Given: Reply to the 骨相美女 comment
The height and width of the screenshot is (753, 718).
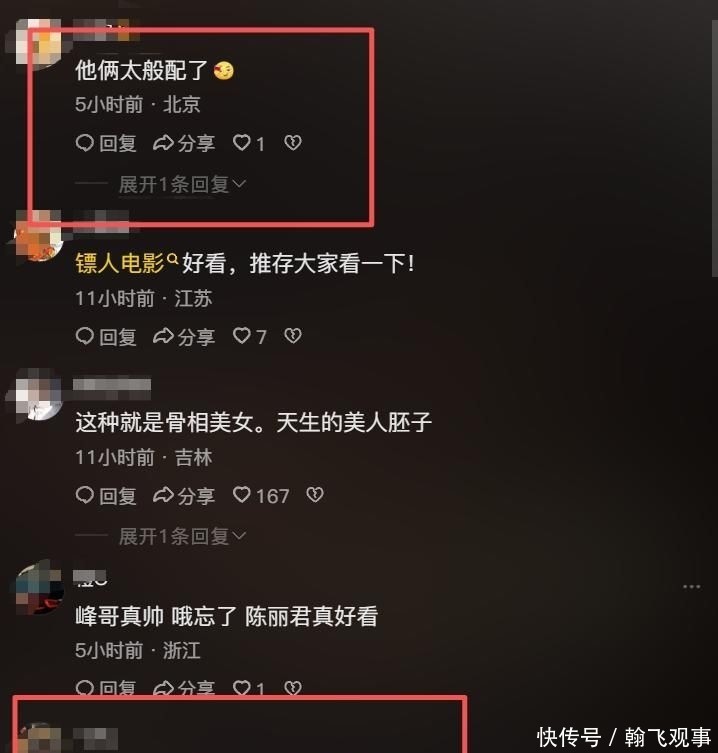Looking at the screenshot, I should [106, 496].
